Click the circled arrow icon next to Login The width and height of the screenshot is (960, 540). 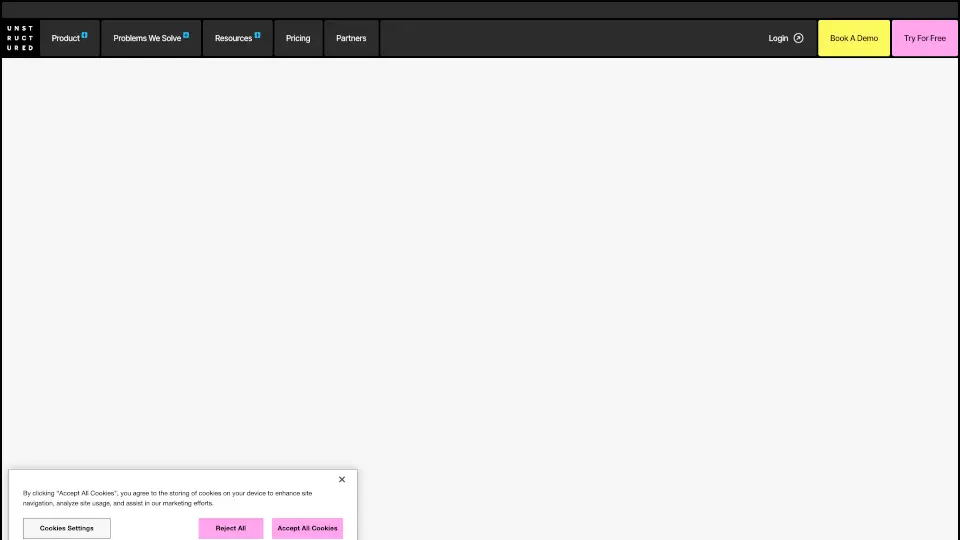point(798,38)
